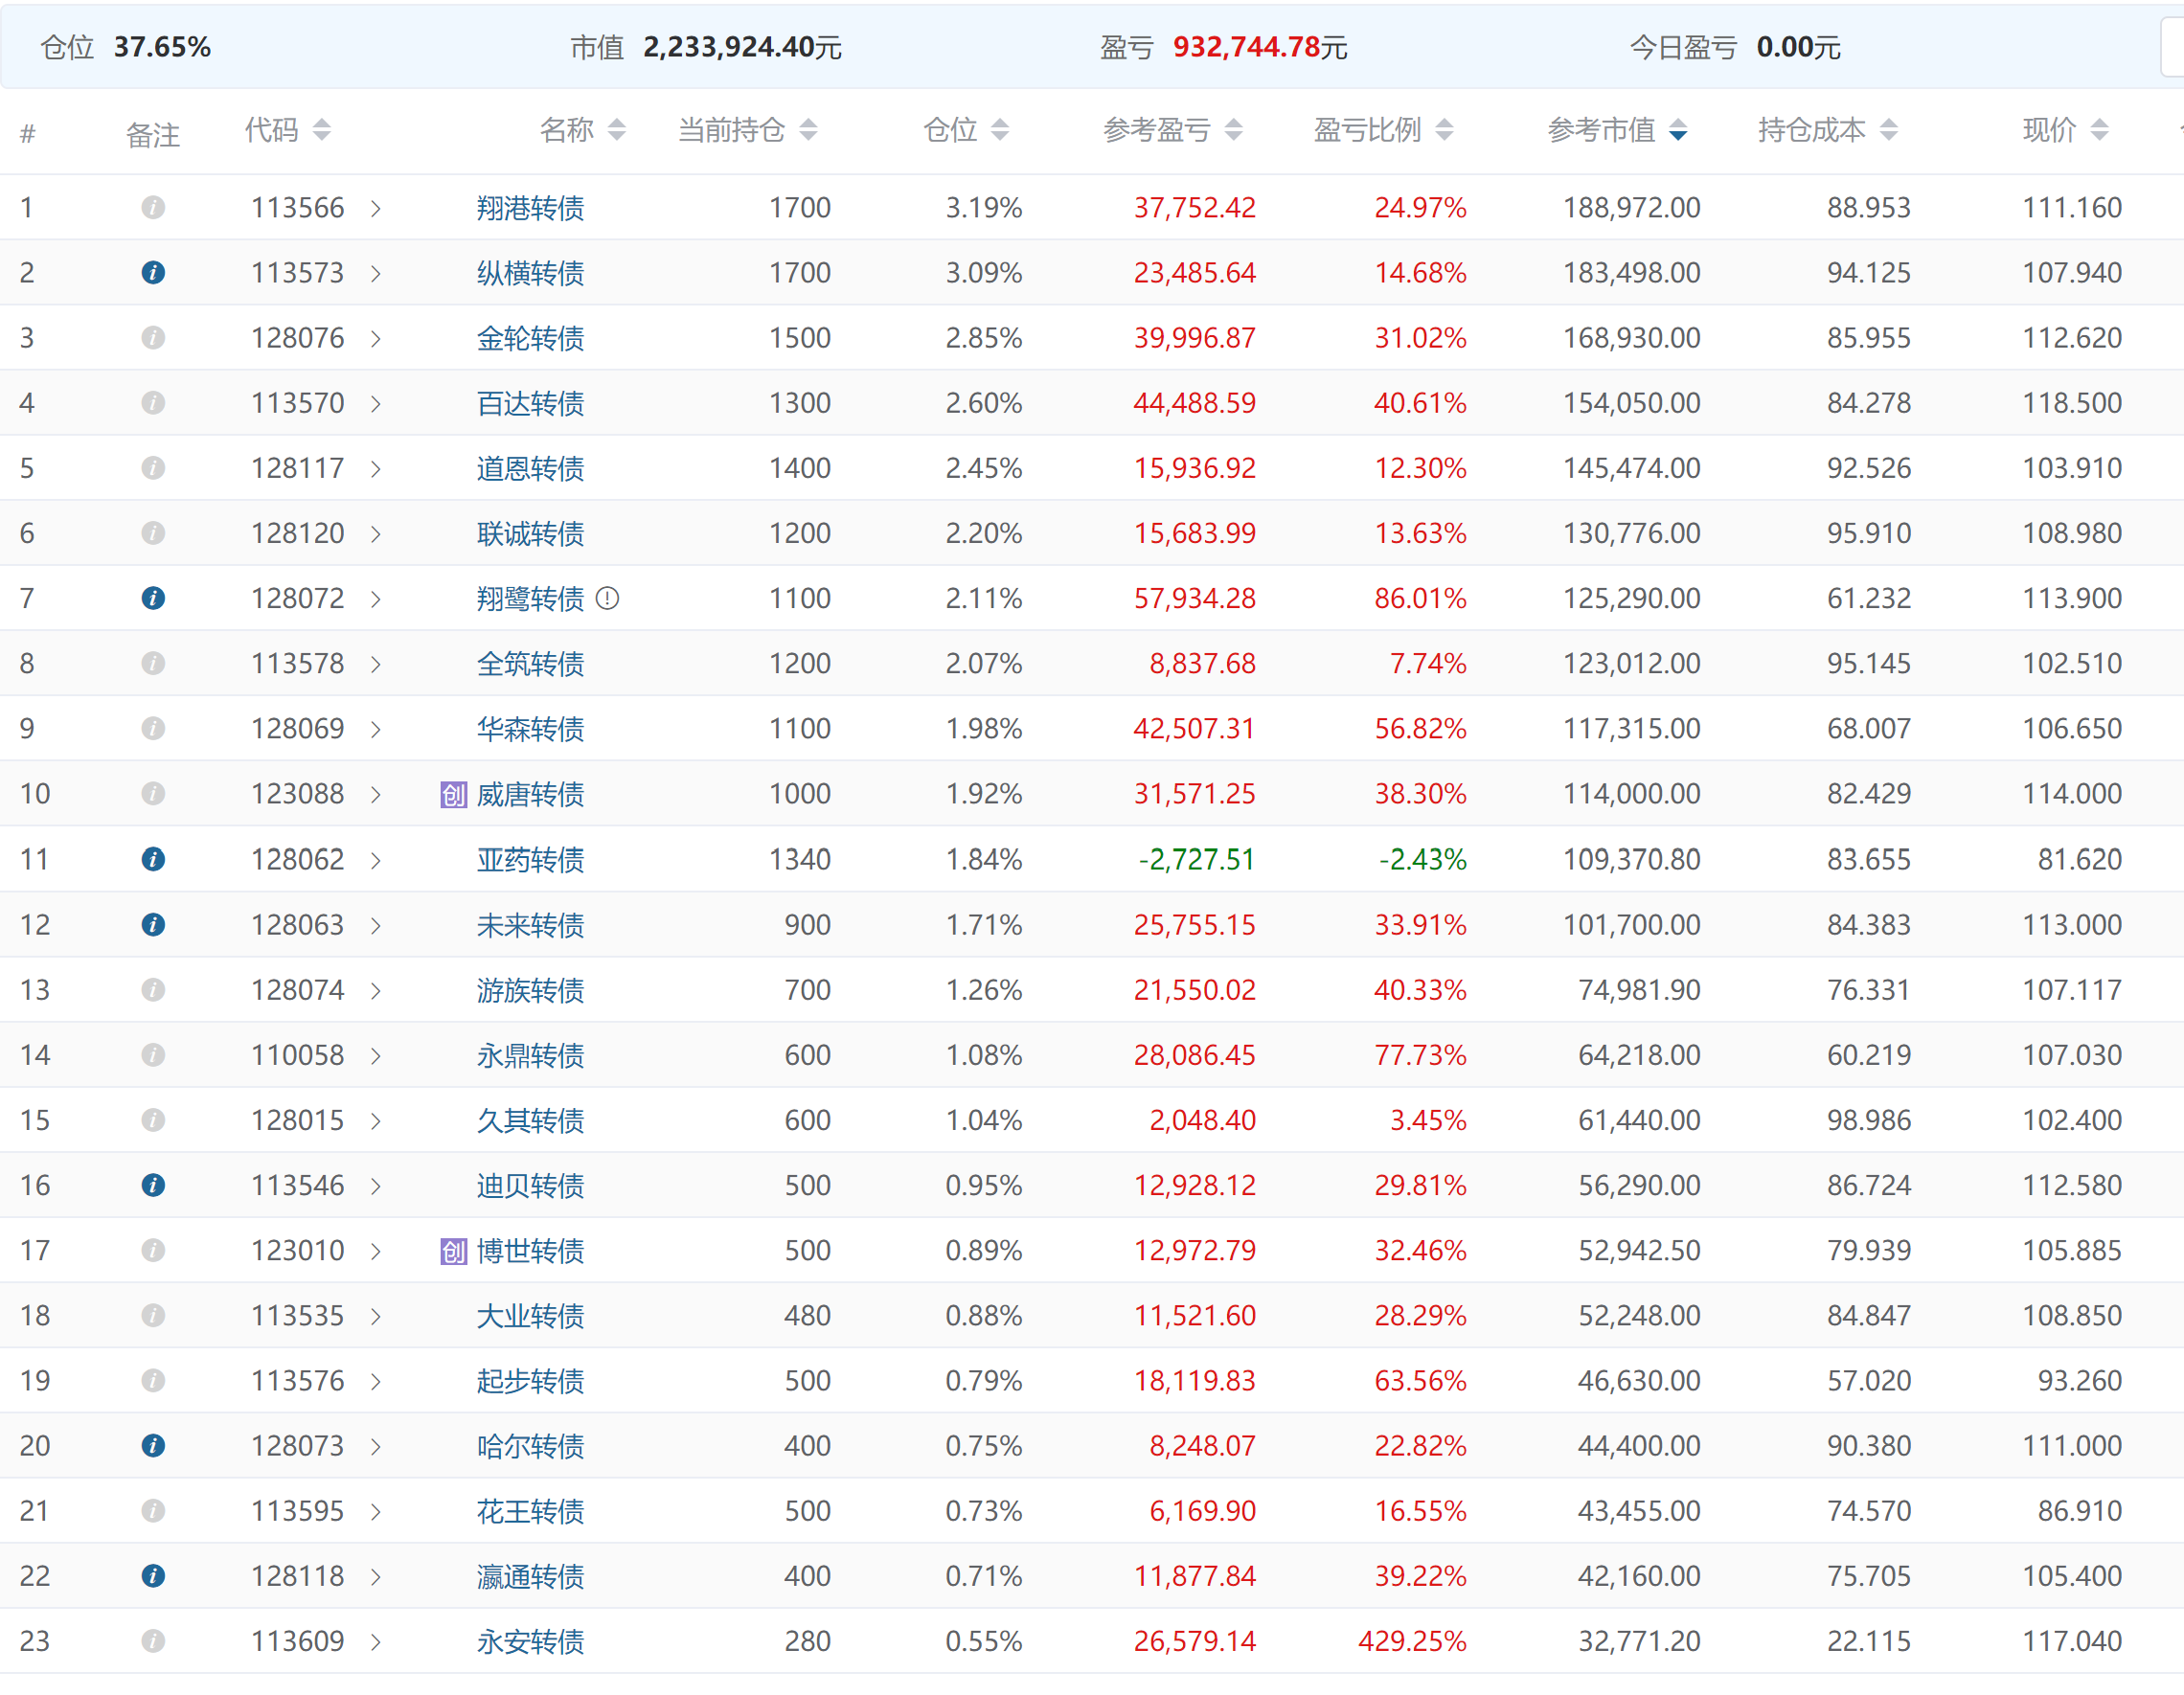
Task: Open the 永安转债 bond link
Action: [x=530, y=1641]
